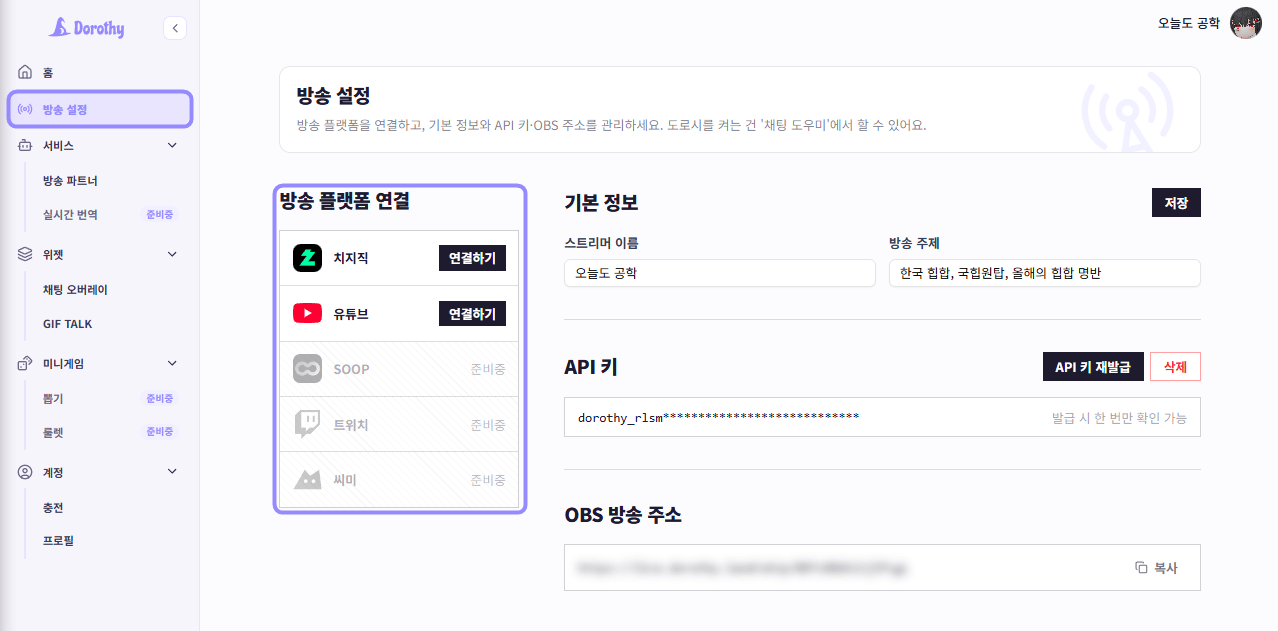Click the red 삭제 button
The image size is (1278, 631).
(x=1175, y=367)
